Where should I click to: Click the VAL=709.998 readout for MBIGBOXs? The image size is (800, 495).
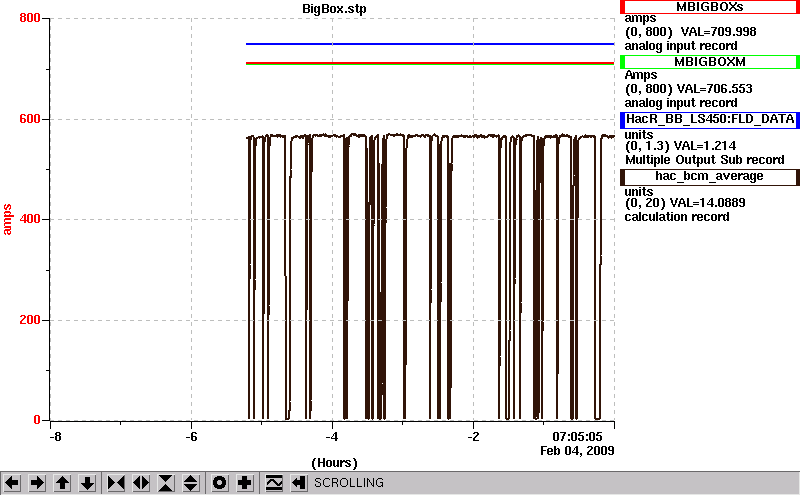[x=718, y=32]
